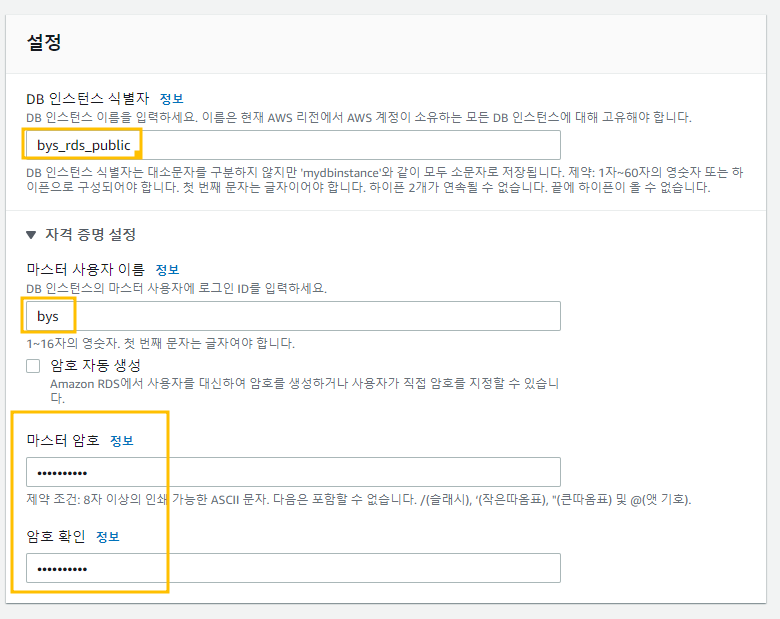780x619 pixels.
Task: Click the 암호 확인 password field
Action: (293, 568)
